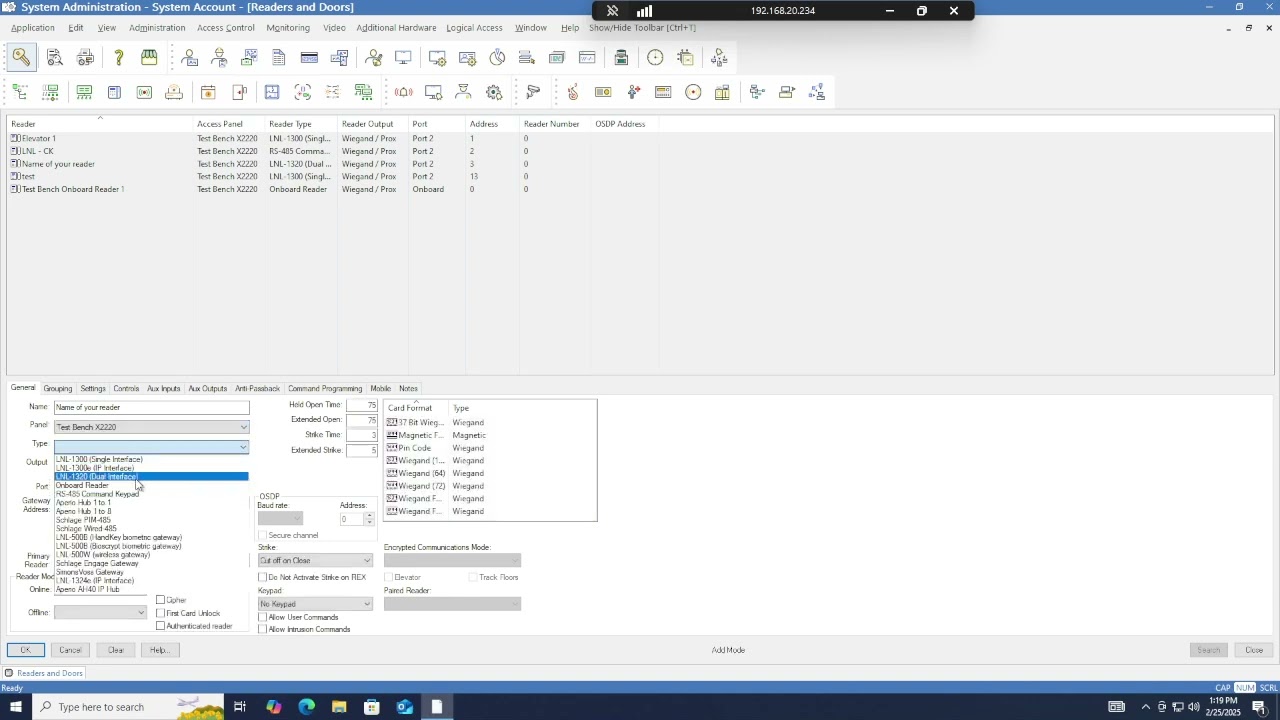Screen dimensions: 1280x720
Task: Click the guard/officer icon in the second toolbar
Action: coord(463,92)
